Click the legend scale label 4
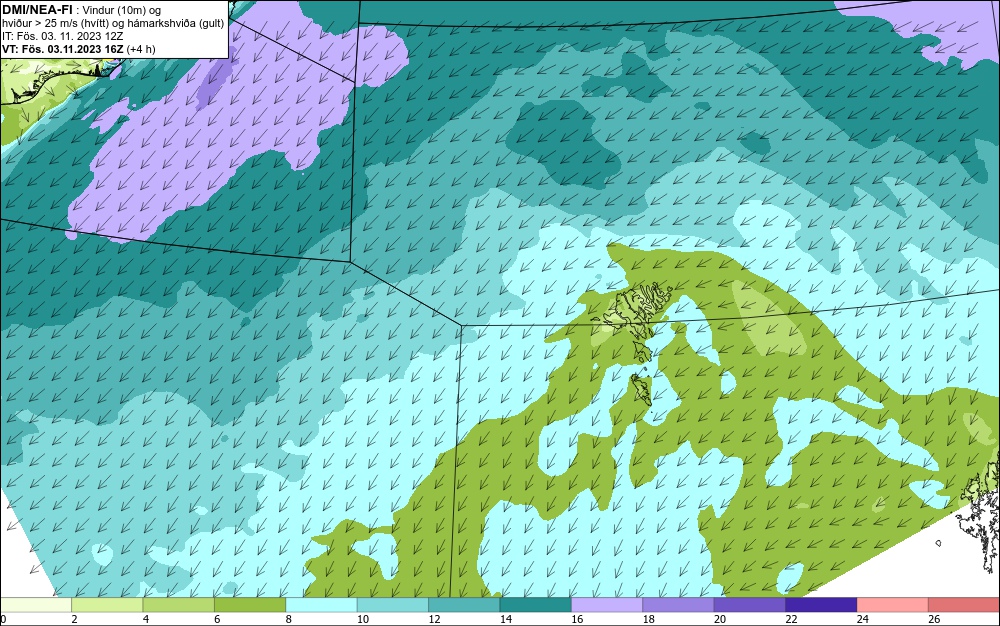 (146, 619)
